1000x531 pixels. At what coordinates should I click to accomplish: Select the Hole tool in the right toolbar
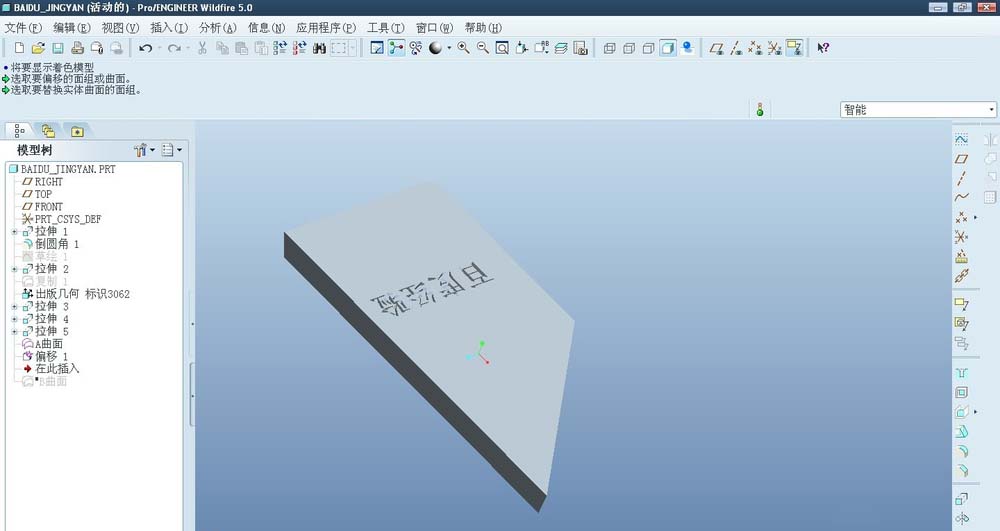coord(961,373)
